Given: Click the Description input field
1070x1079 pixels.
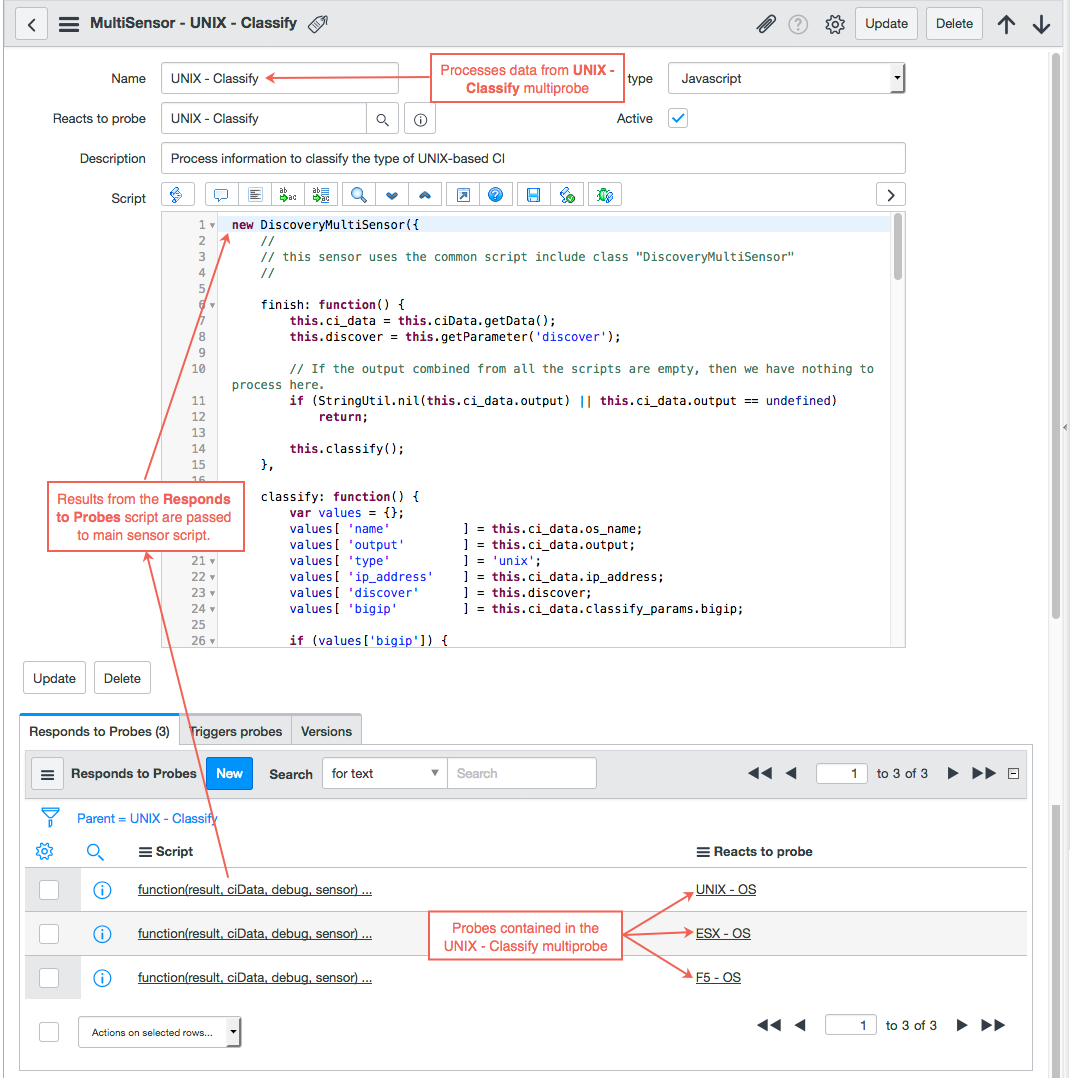Looking at the screenshot, I should coord(533,158).
